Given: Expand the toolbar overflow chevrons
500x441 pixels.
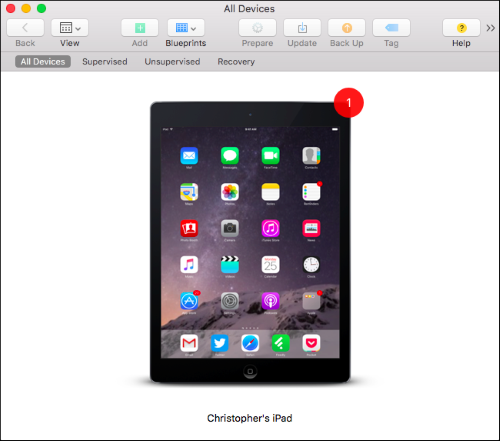Looking at the screenshot, I should click(x=490, y=28).
